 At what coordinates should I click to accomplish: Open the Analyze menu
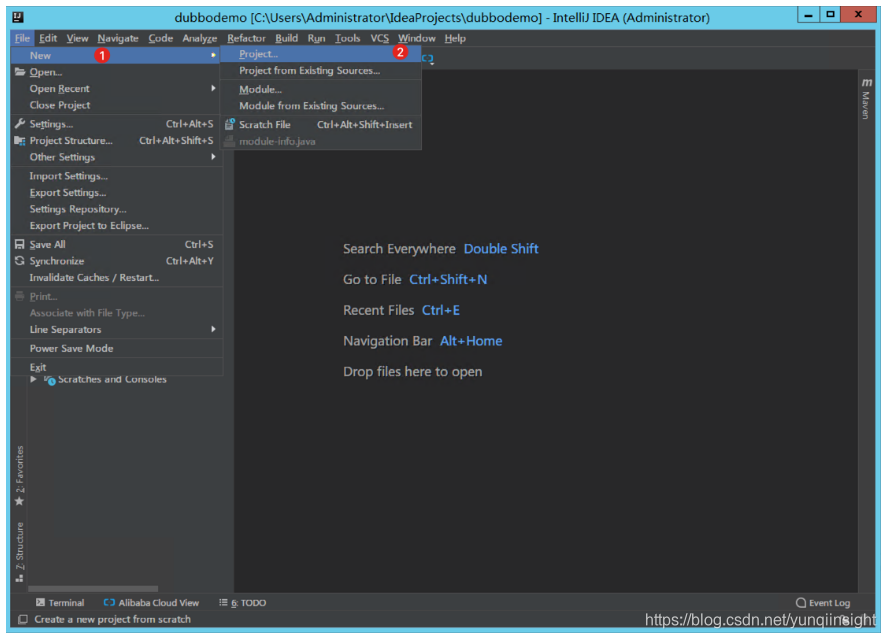[200, 38]
